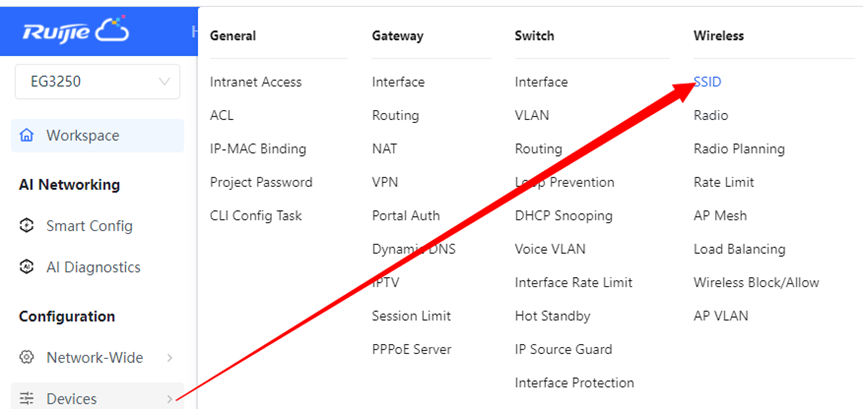Open CLI Config Task
The width and height of the screenshot is (863, 409).
click(x=255, y=216)
